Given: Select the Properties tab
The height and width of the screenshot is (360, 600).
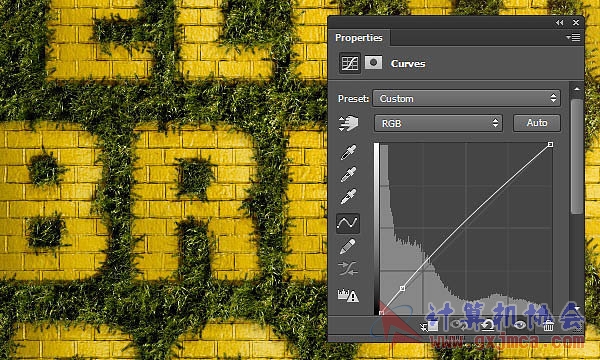Looking at the screenshot, I should click(x=359, y=37).
